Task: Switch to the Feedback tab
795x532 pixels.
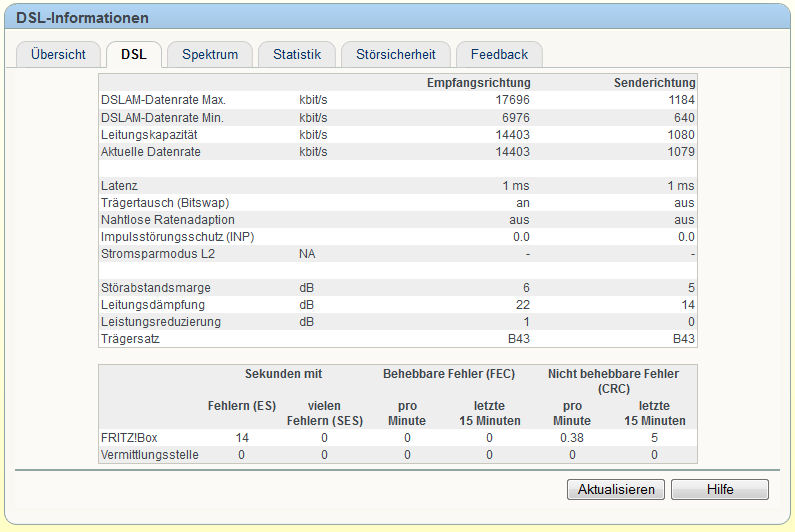Action: click(499, 54)
